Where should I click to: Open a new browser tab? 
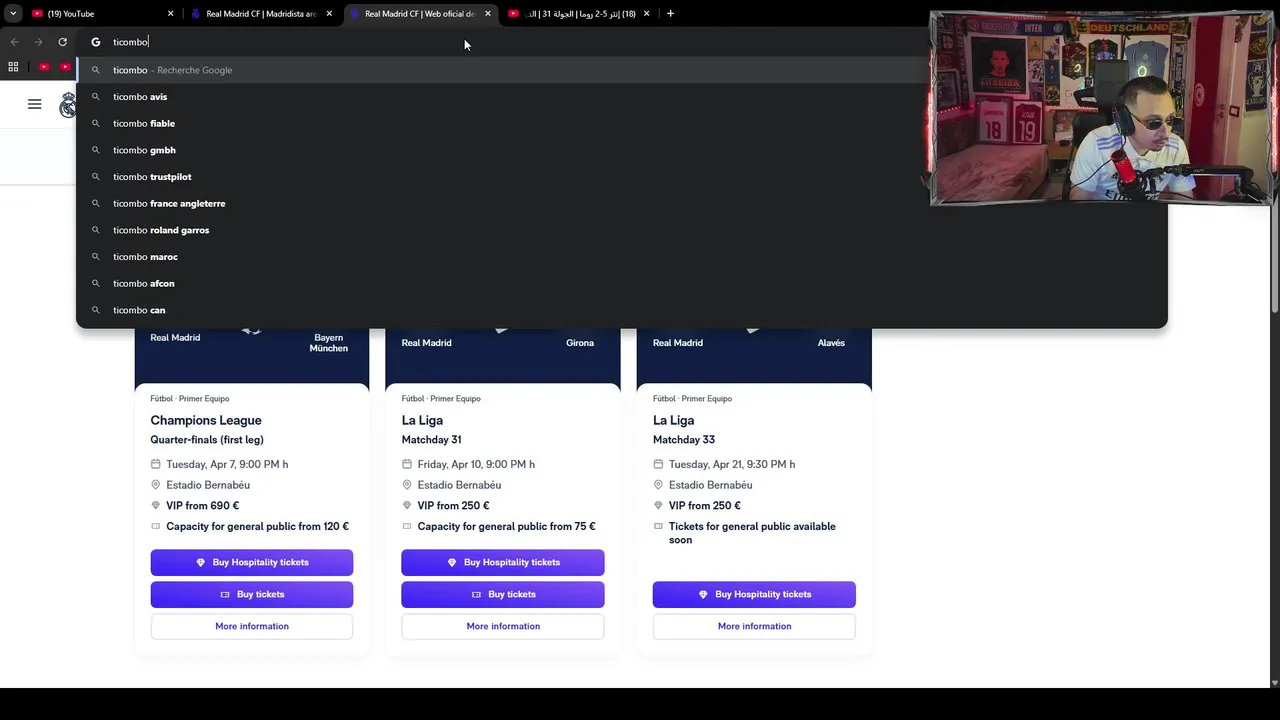coord(670,14)
